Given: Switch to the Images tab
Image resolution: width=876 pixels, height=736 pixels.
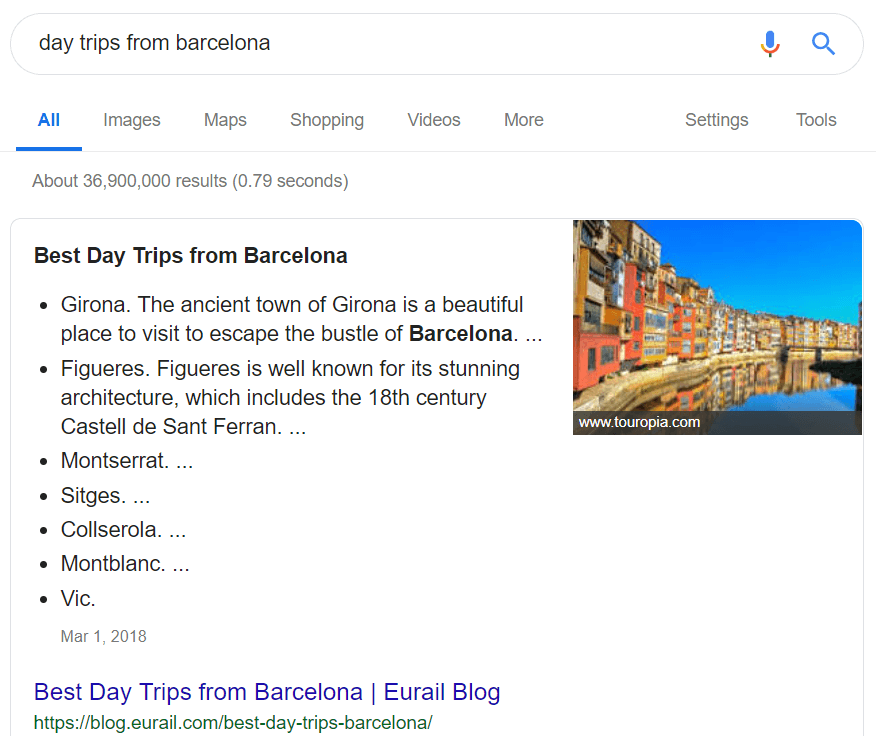Looking at the screenshot, I should 132,120.
